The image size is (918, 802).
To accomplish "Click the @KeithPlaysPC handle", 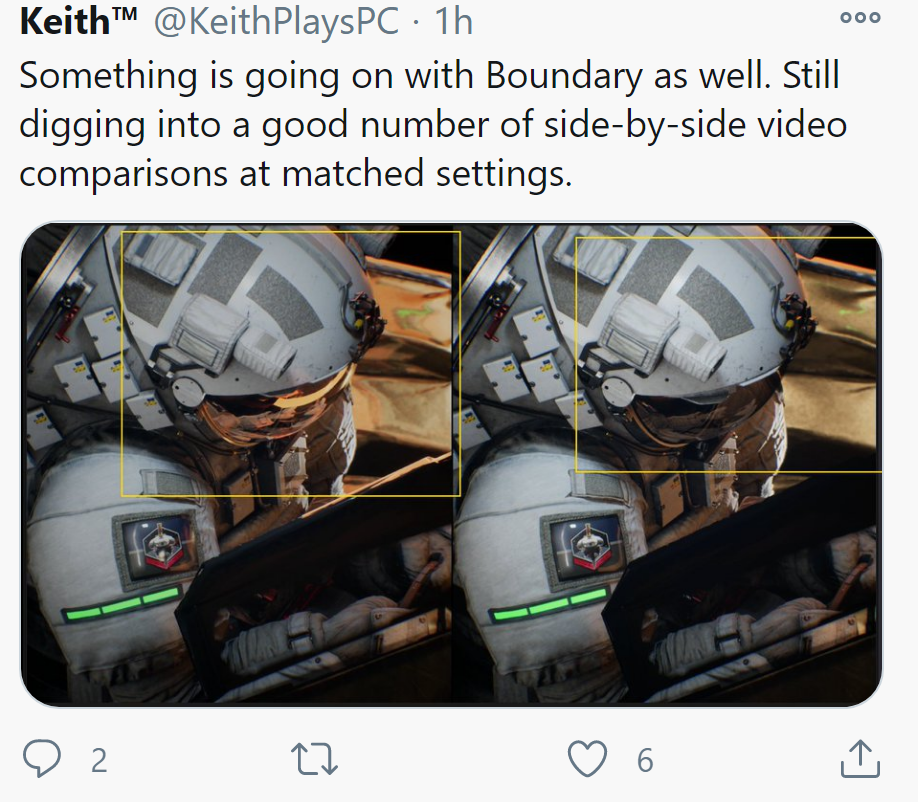I will click(x=276, y=22).
